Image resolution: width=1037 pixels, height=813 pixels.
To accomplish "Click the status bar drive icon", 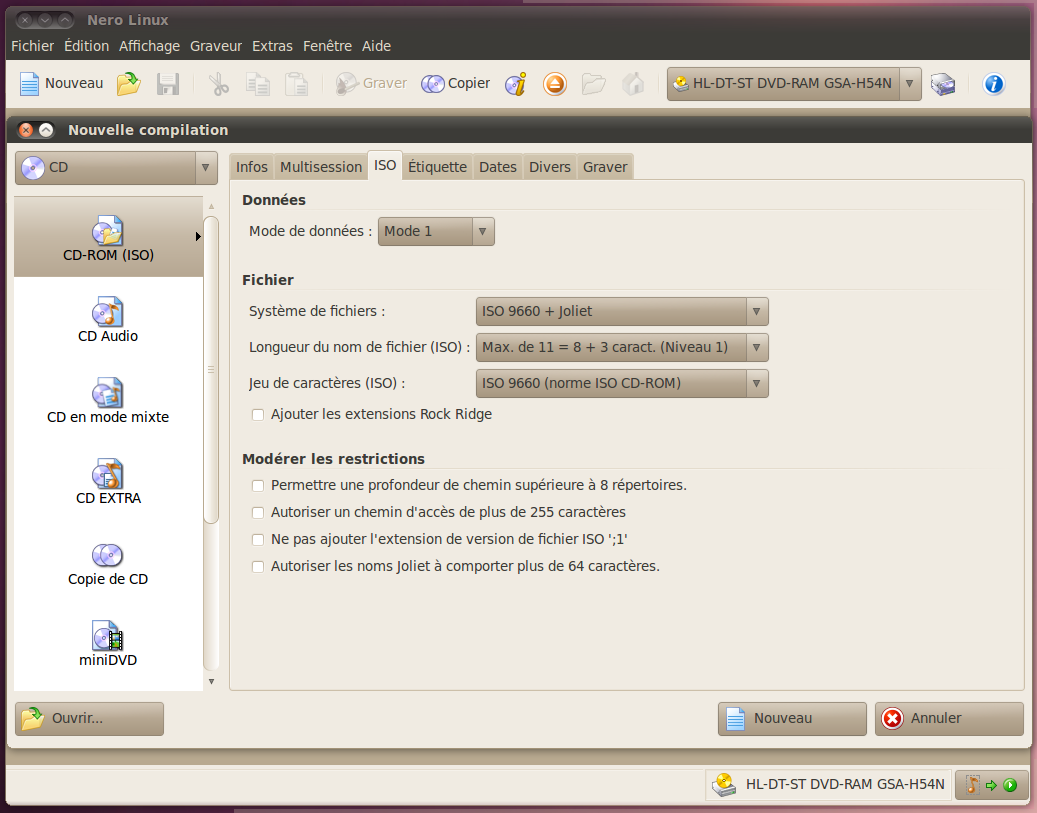I will coord(724,785).
